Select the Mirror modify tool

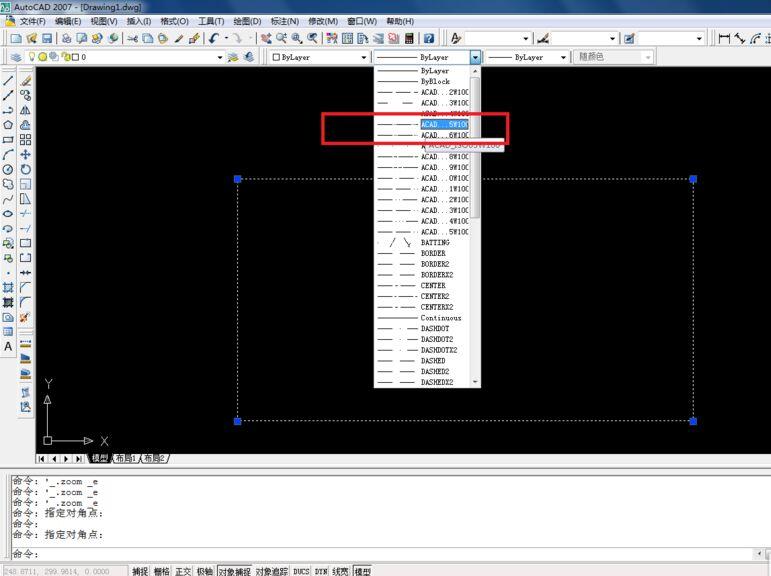[x=26, y=110]
